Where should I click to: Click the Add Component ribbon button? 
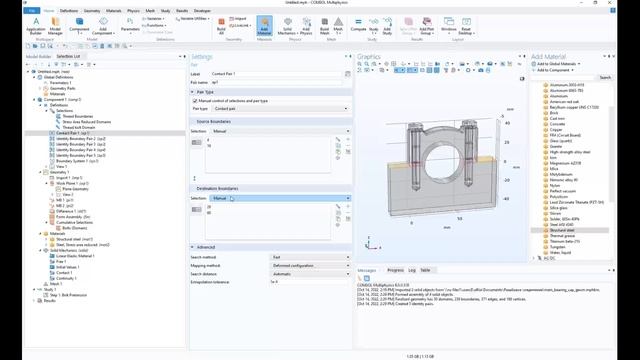(x=103, y=26)
